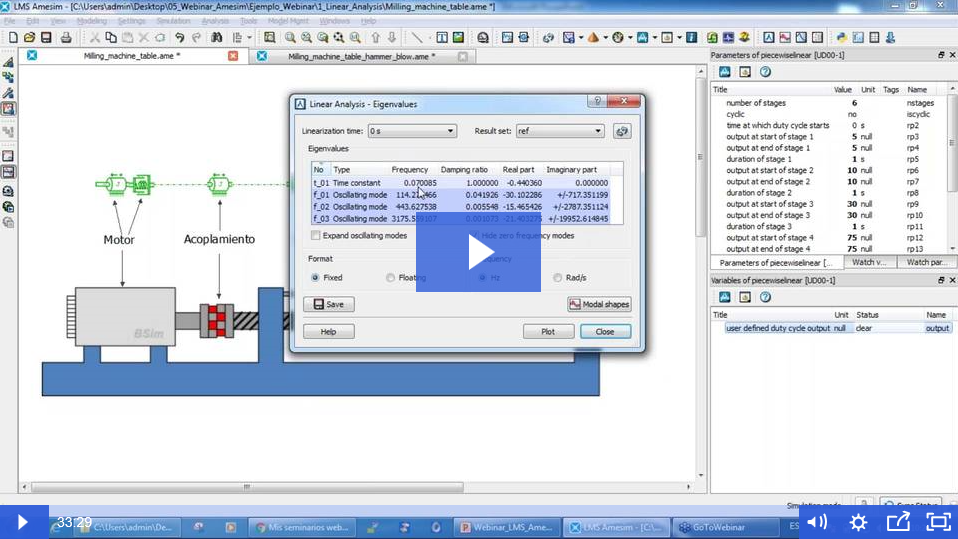Click the horizontal scrollbar of the sketch area
This screenshot has width=958, height=539.
247,487
